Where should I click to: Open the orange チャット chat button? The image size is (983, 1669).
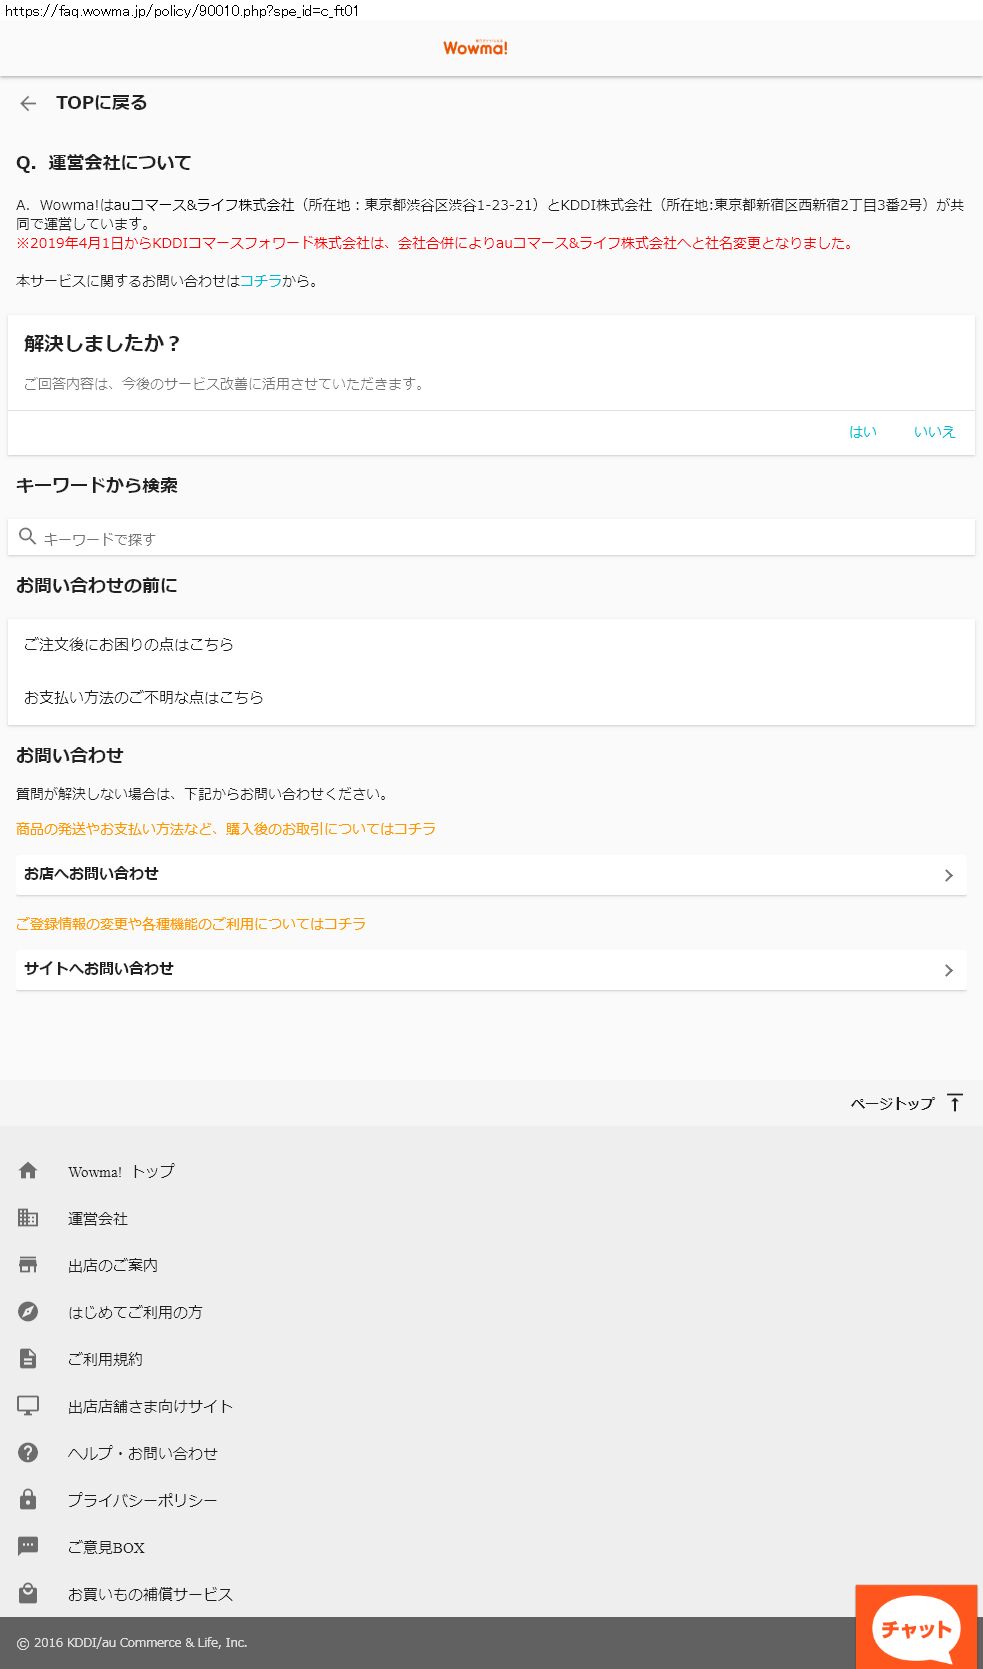[x=916, y=1629]
